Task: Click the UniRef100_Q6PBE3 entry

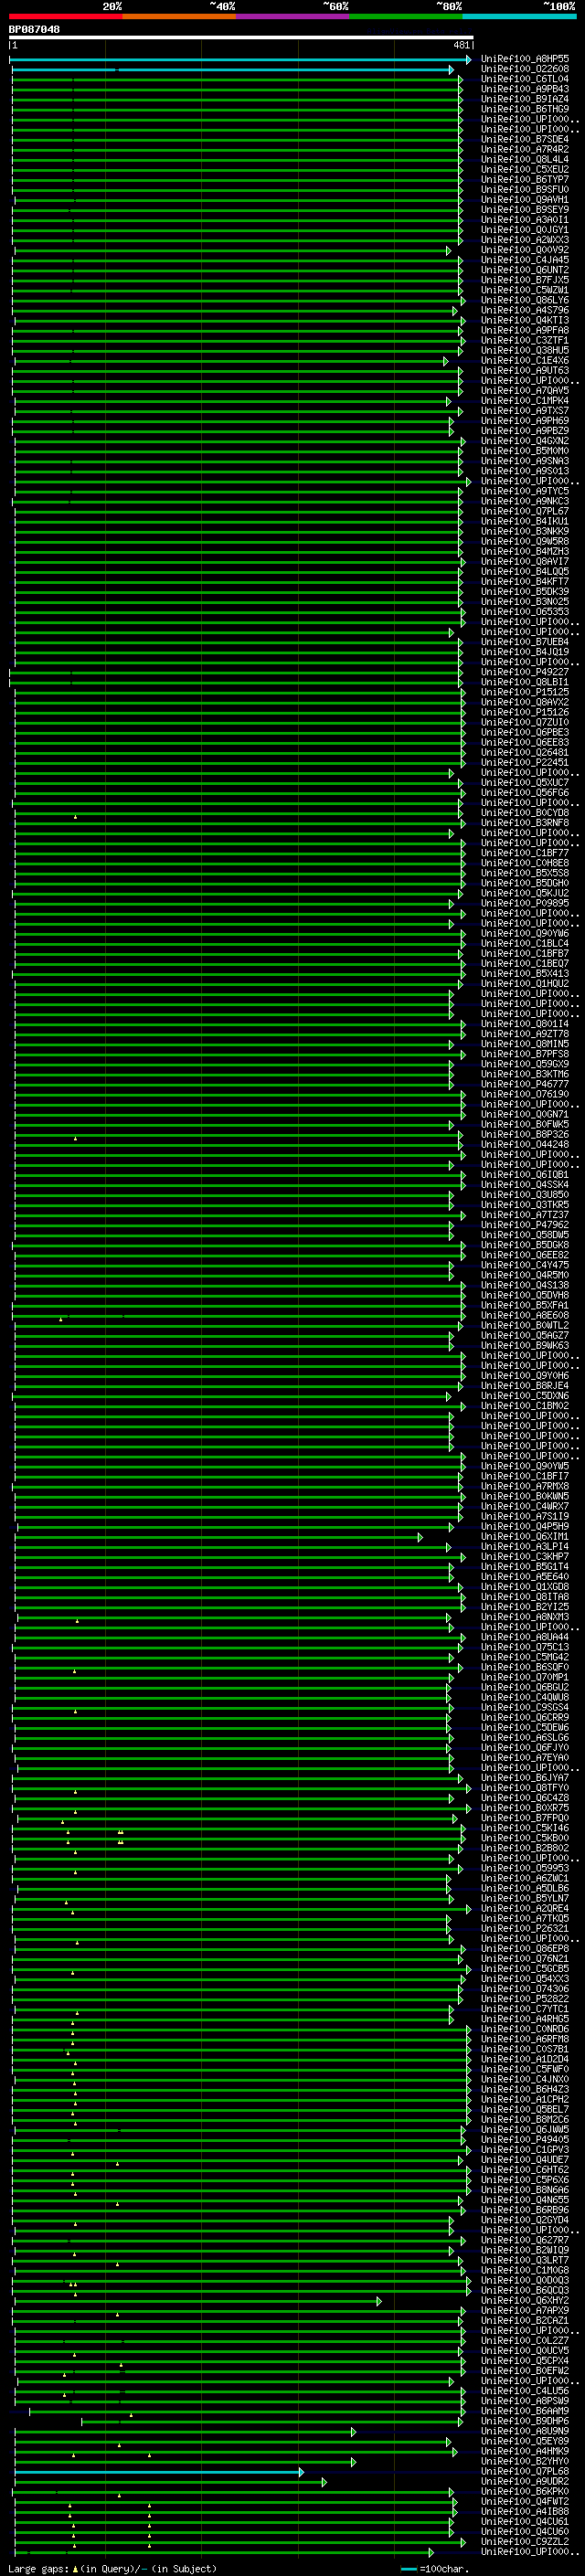Action: click(525, 732)
